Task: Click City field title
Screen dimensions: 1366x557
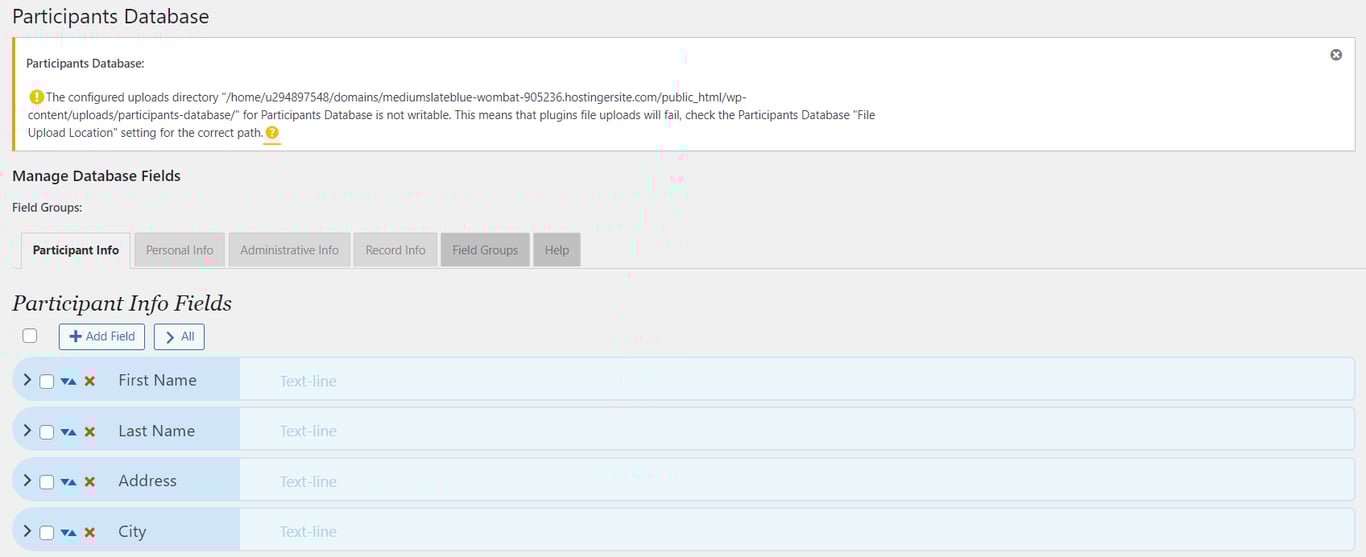Action: point(132,532)
